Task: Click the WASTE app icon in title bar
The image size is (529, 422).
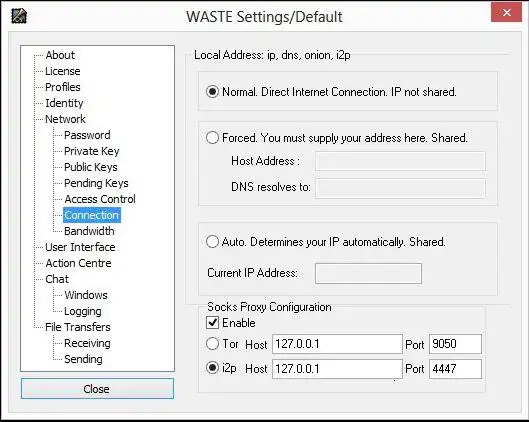Action: tap(19, 16)
